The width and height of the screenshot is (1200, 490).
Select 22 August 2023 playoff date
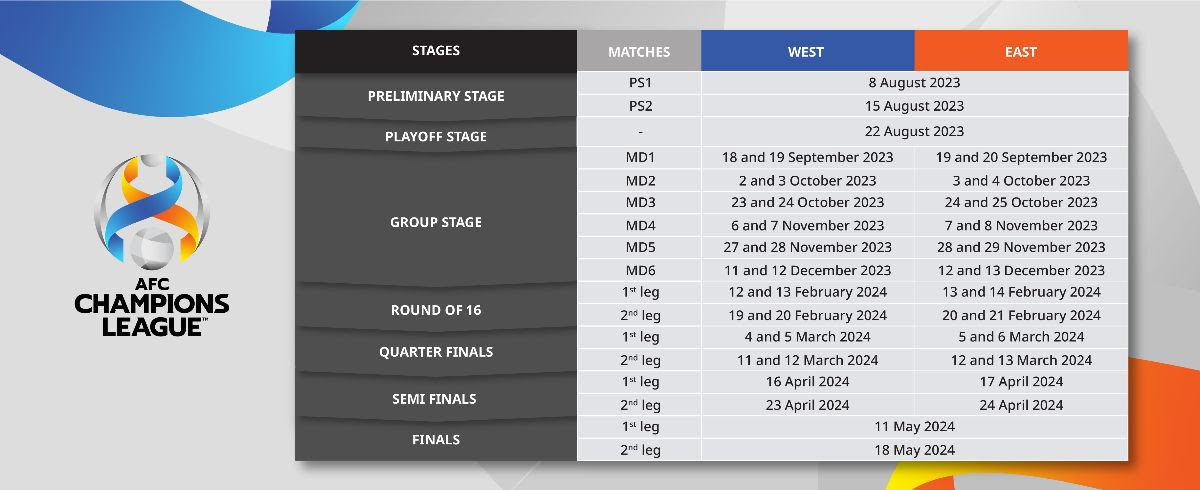coord(914,131)
